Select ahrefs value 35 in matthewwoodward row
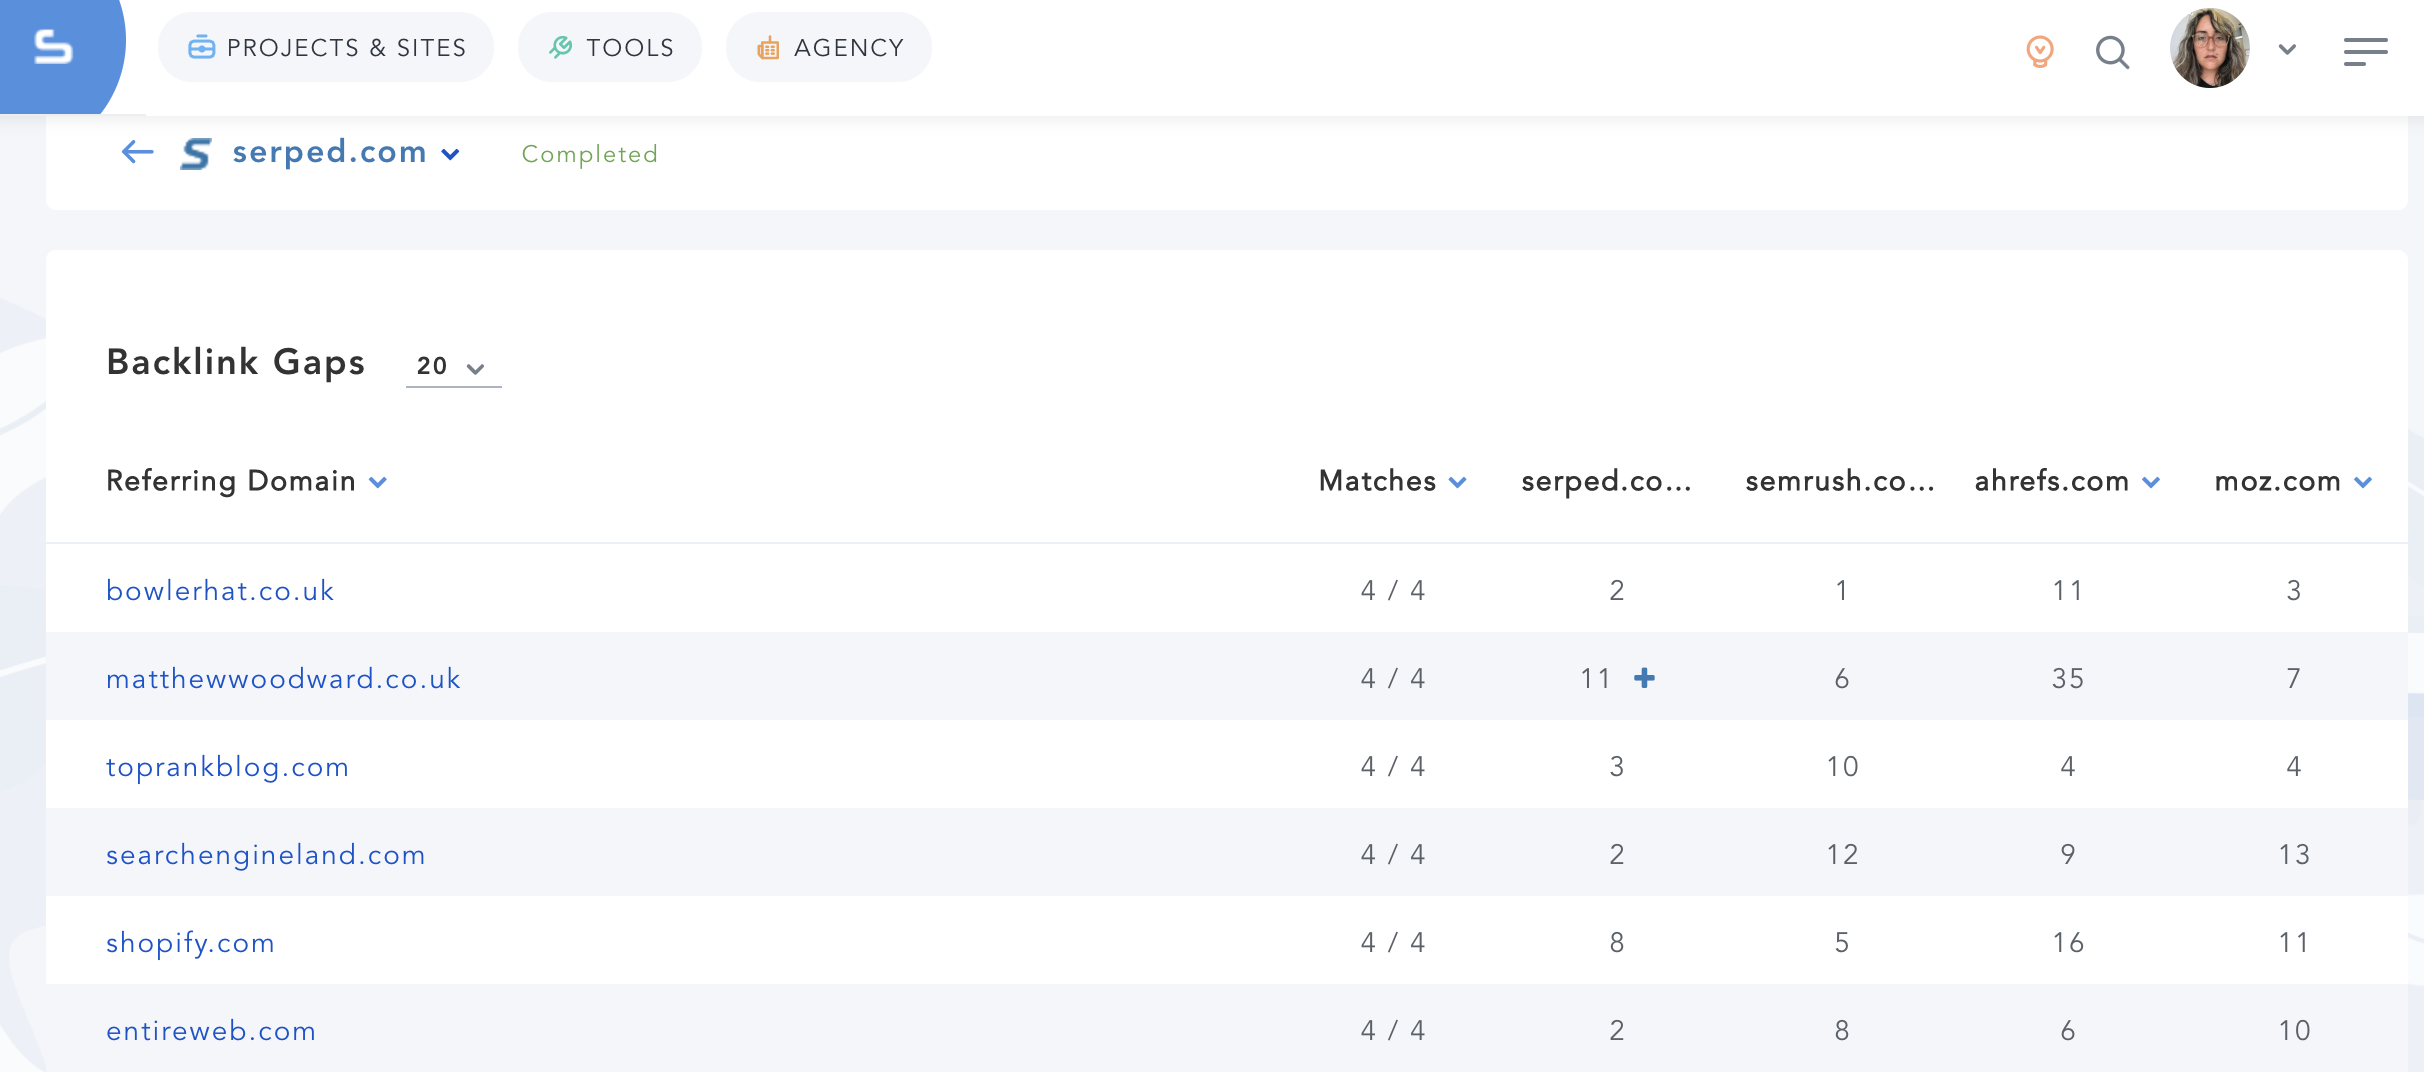Viewport: 2424px width, 1072px height. pyautogui.click(x=2068, y=679)
